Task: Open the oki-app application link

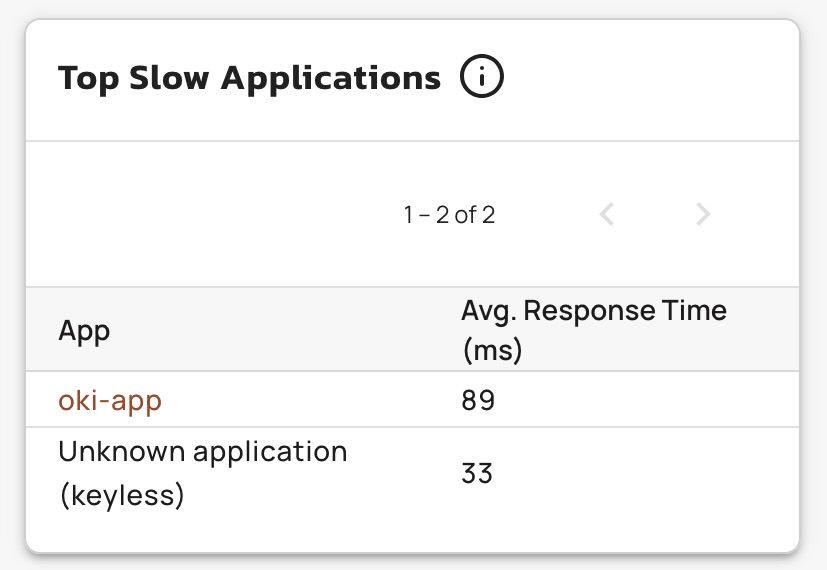Action: tap(110, 401)
